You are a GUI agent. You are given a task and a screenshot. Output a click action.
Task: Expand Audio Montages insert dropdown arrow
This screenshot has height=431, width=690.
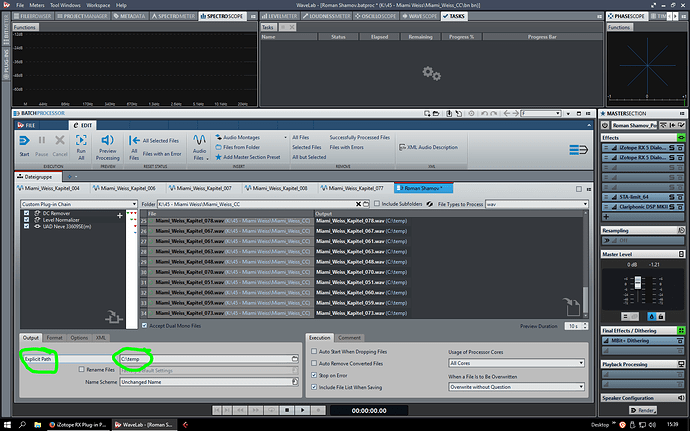(286, 137)
